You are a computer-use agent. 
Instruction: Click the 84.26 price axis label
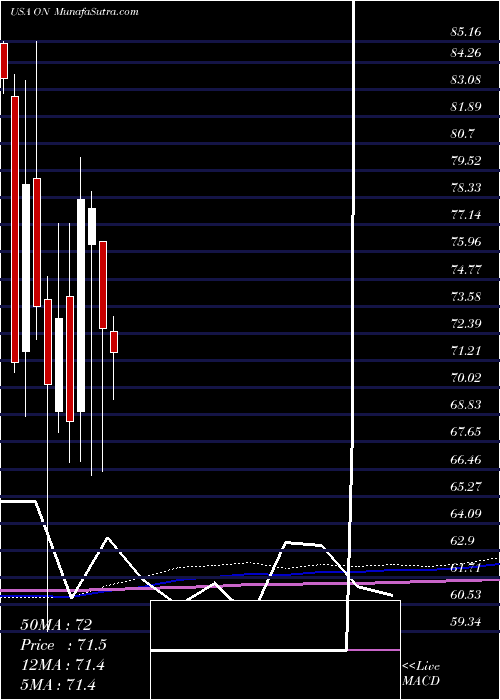(466, 54)
